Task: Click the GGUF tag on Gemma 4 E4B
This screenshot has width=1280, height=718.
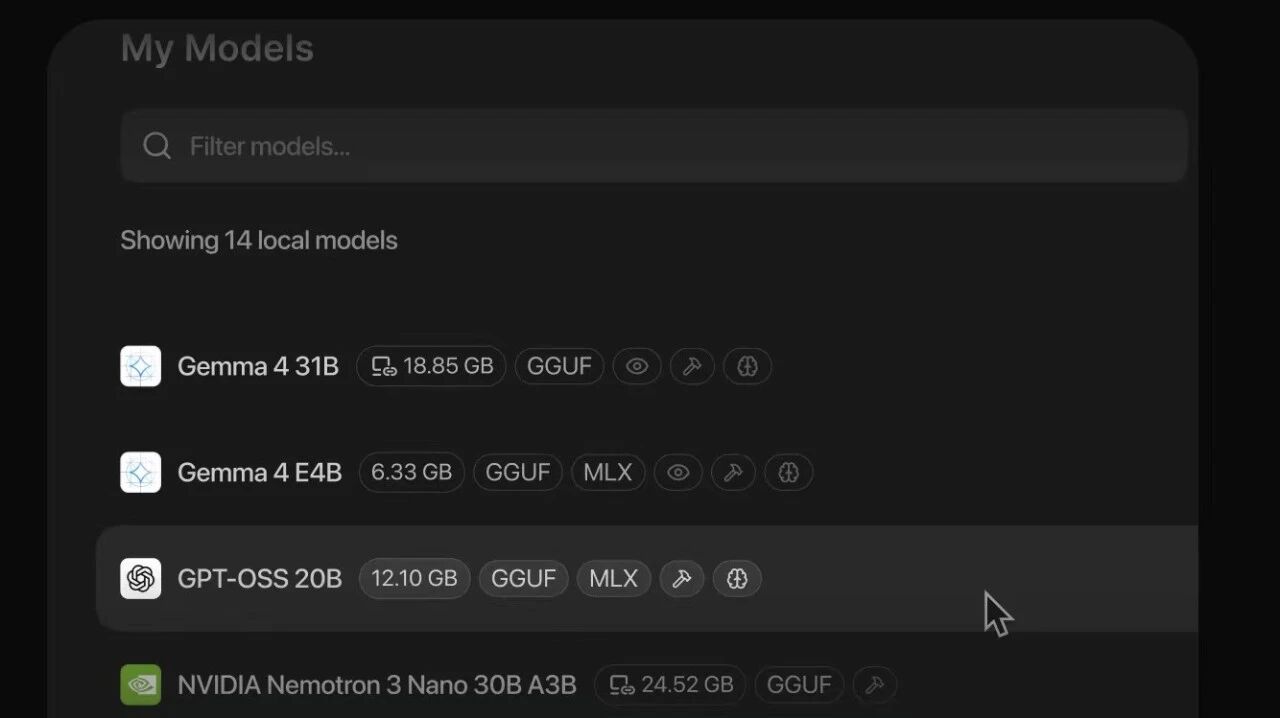Action: pyautogui.click(x=518, y=472)
